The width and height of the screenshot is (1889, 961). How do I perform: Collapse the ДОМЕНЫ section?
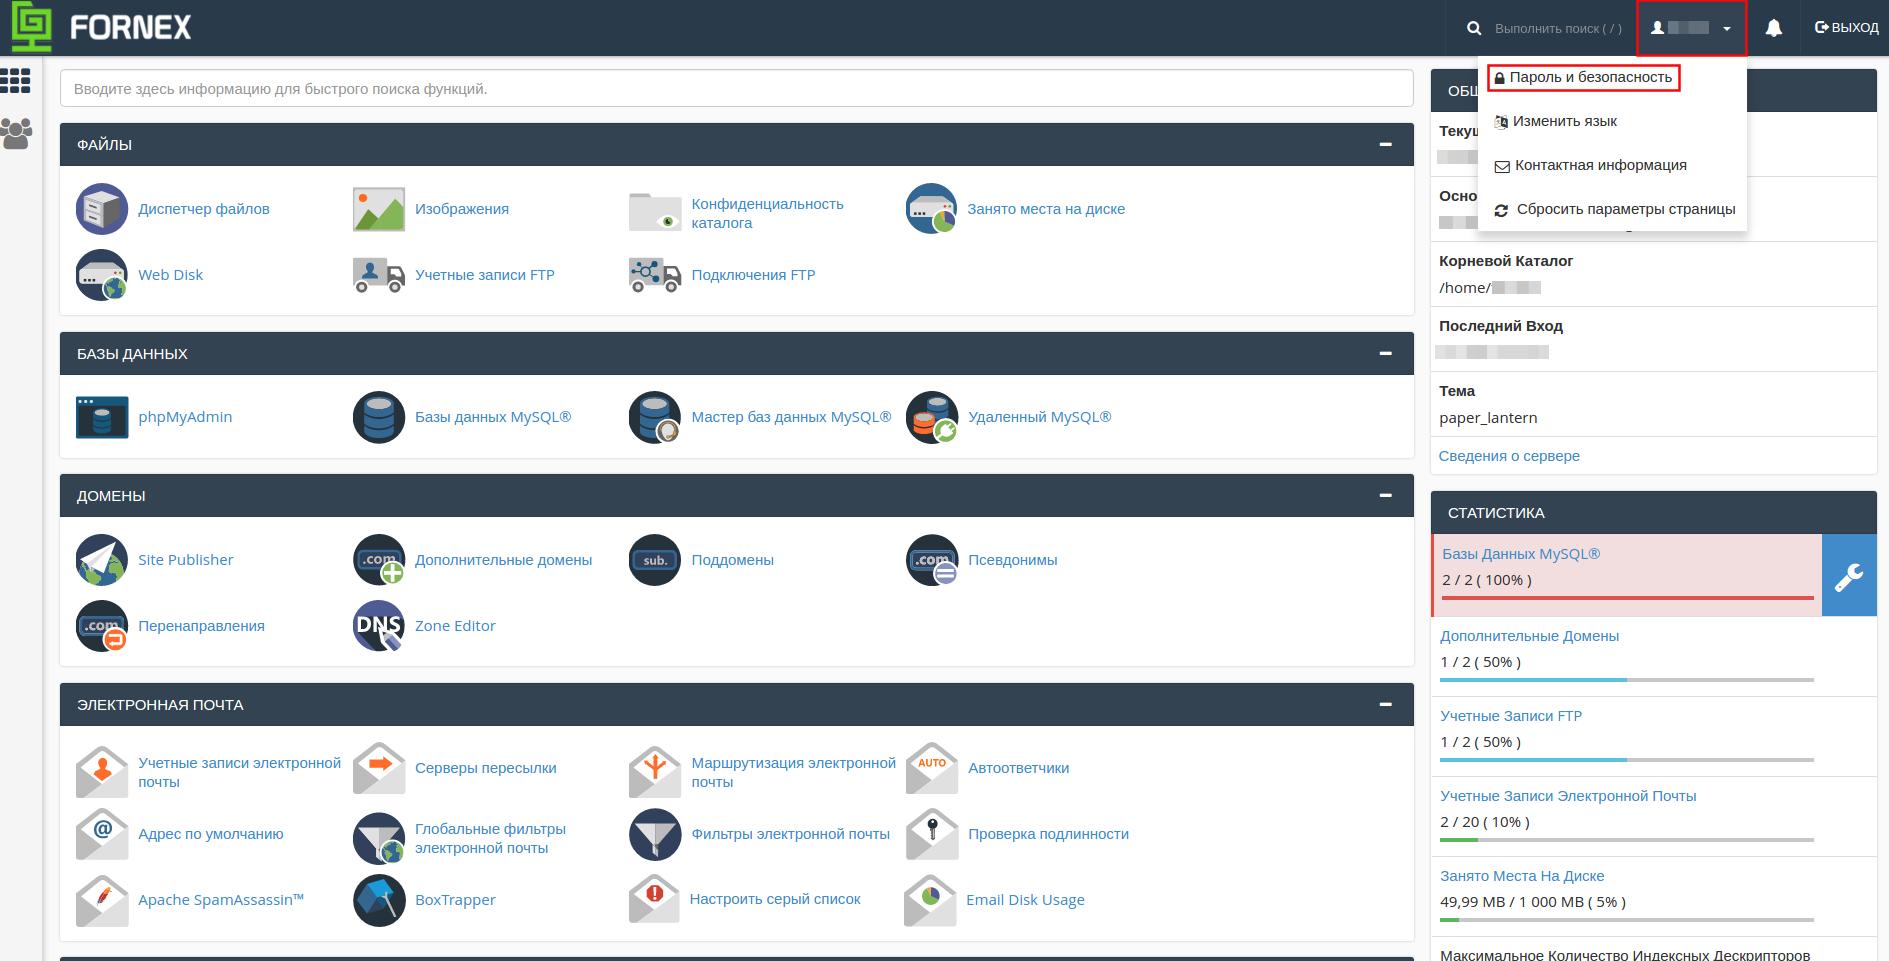[x=1385, y=496]
